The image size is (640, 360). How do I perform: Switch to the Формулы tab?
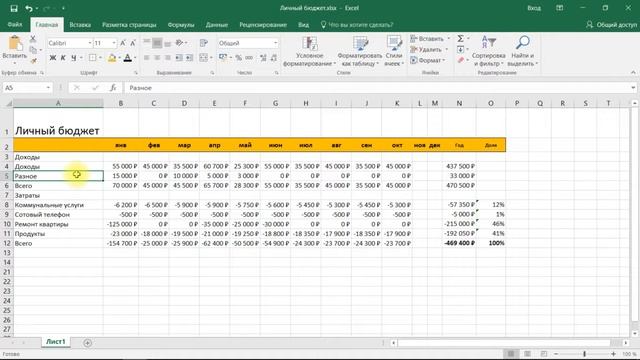point(181,25)
